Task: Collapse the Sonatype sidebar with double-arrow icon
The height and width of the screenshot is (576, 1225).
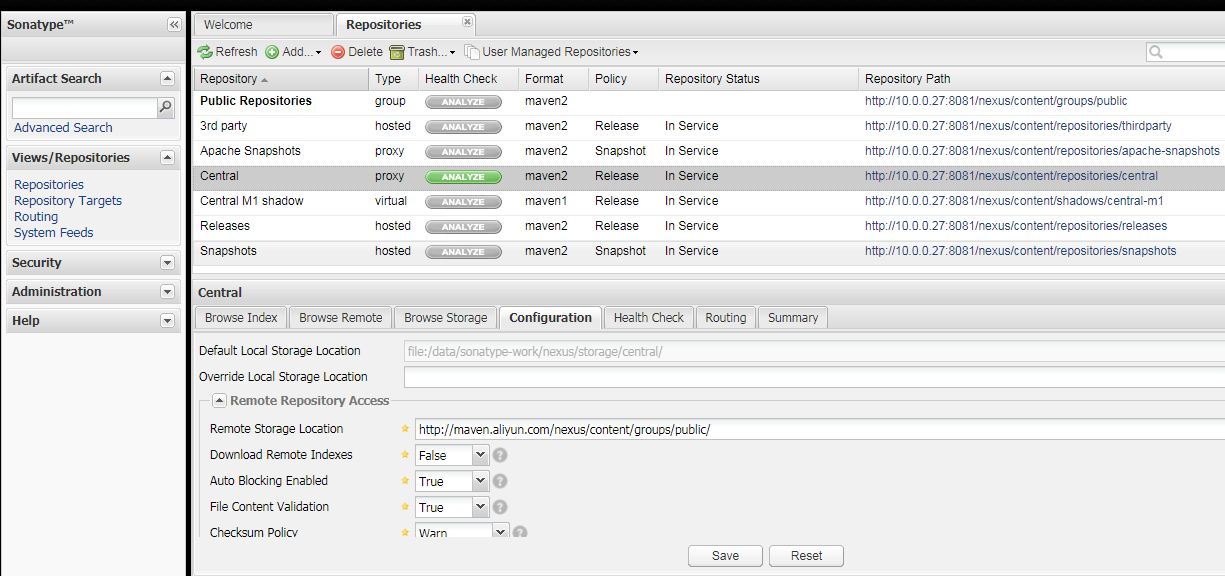Action: (174, 25)
